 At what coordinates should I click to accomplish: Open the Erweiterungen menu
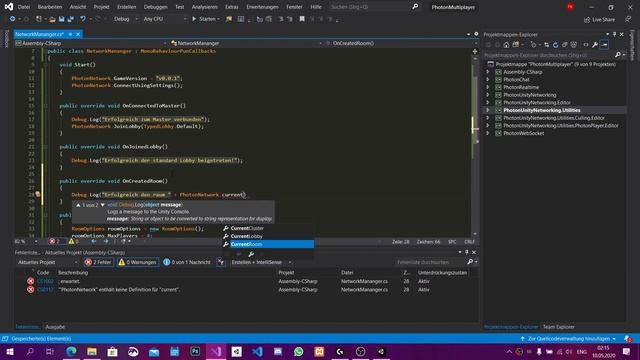262,7
